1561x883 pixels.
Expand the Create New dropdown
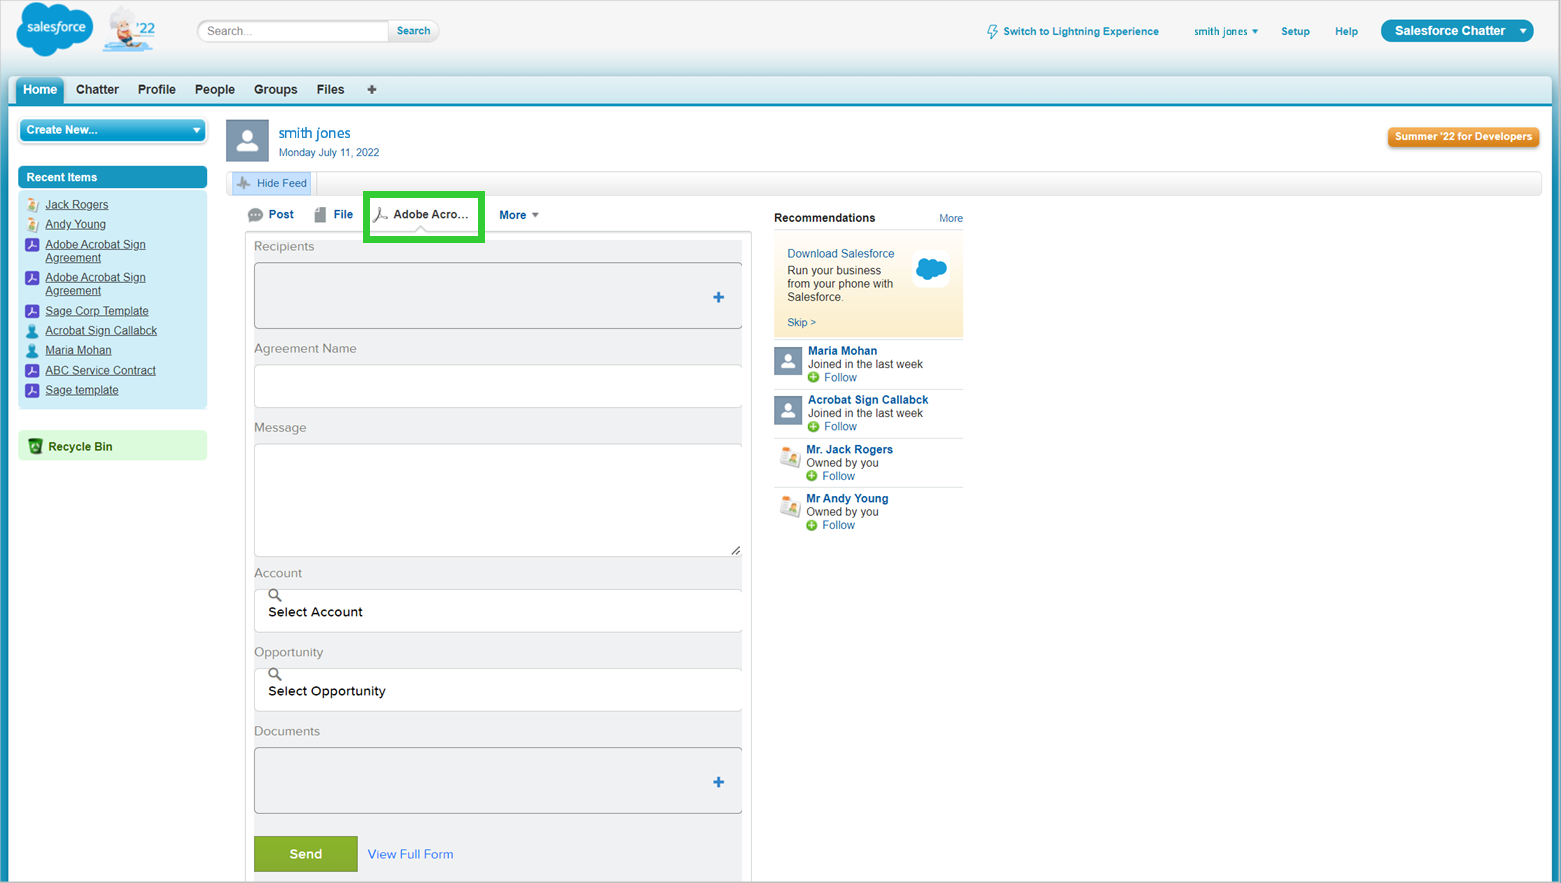click(196, 130)
